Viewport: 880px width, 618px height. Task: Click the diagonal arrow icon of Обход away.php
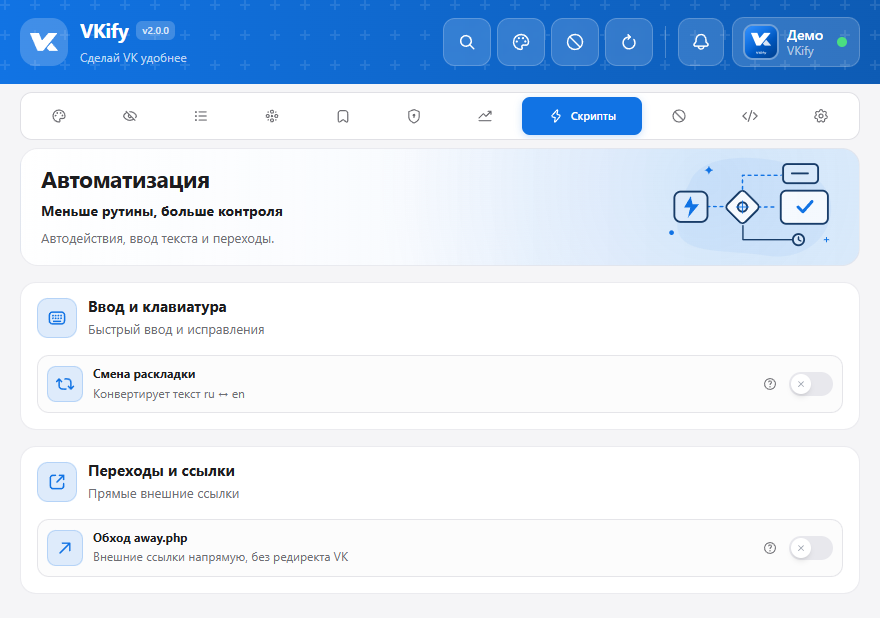click(65, 548)
